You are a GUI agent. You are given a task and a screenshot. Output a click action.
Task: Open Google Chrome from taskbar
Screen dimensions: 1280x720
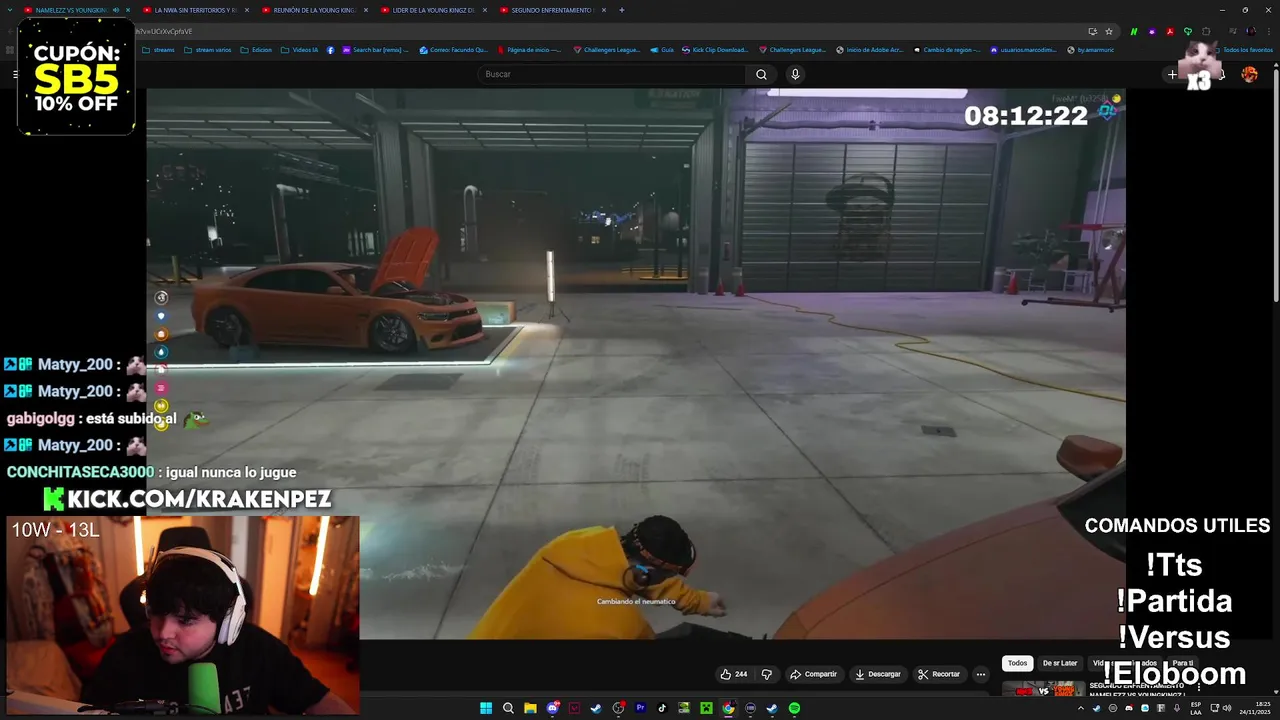[728, 708]
